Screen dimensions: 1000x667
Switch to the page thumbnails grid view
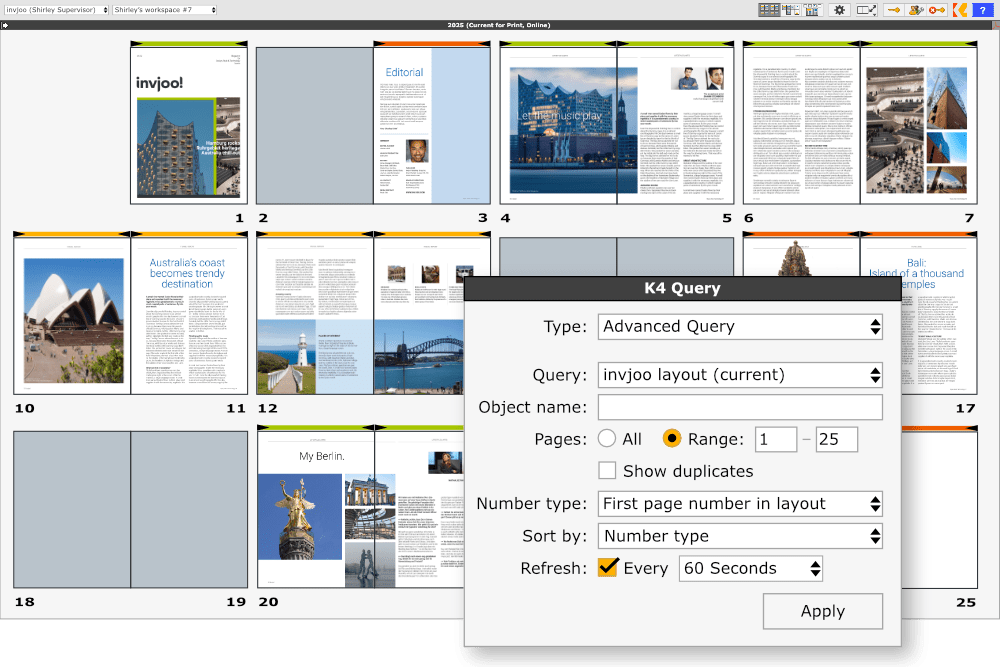click(x=769, y=10)
